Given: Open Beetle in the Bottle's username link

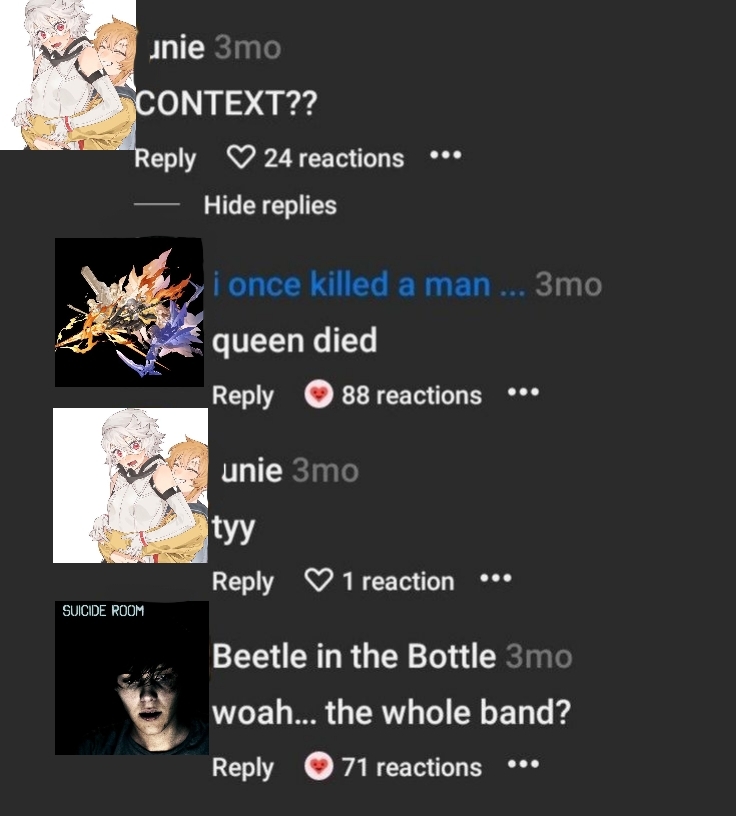Looking at the screenshot, I should point(354,657).
